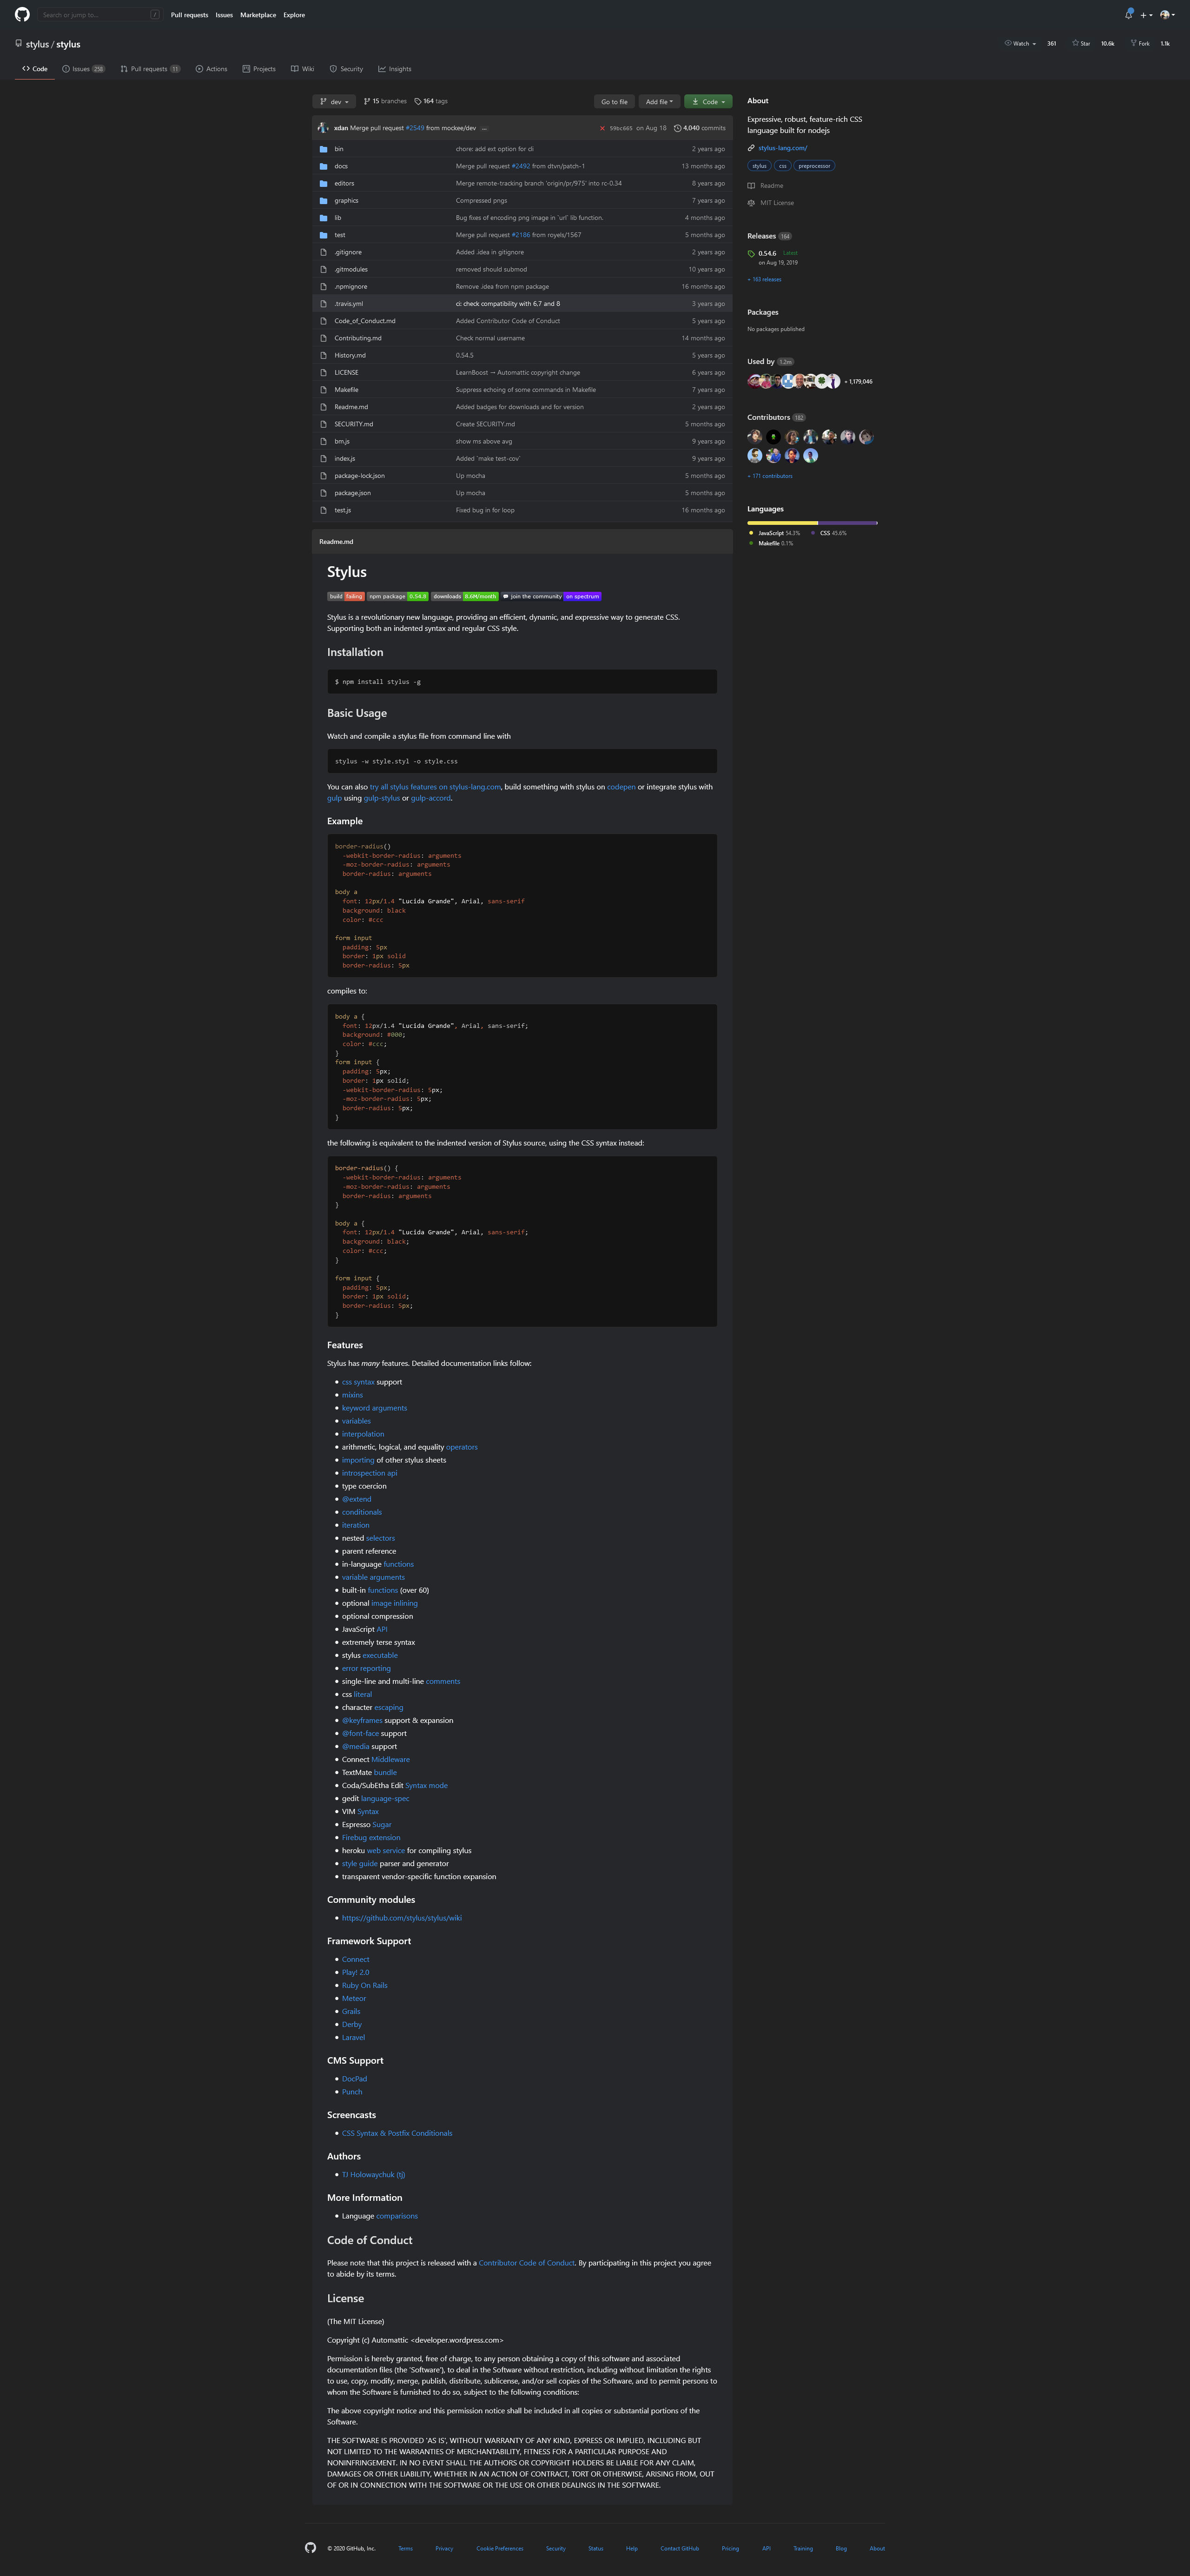Image resolution: width=1190 pixels, height=2576 pixels.
Task: Expand the commit message ellipsis
Action: click(484, 128)
